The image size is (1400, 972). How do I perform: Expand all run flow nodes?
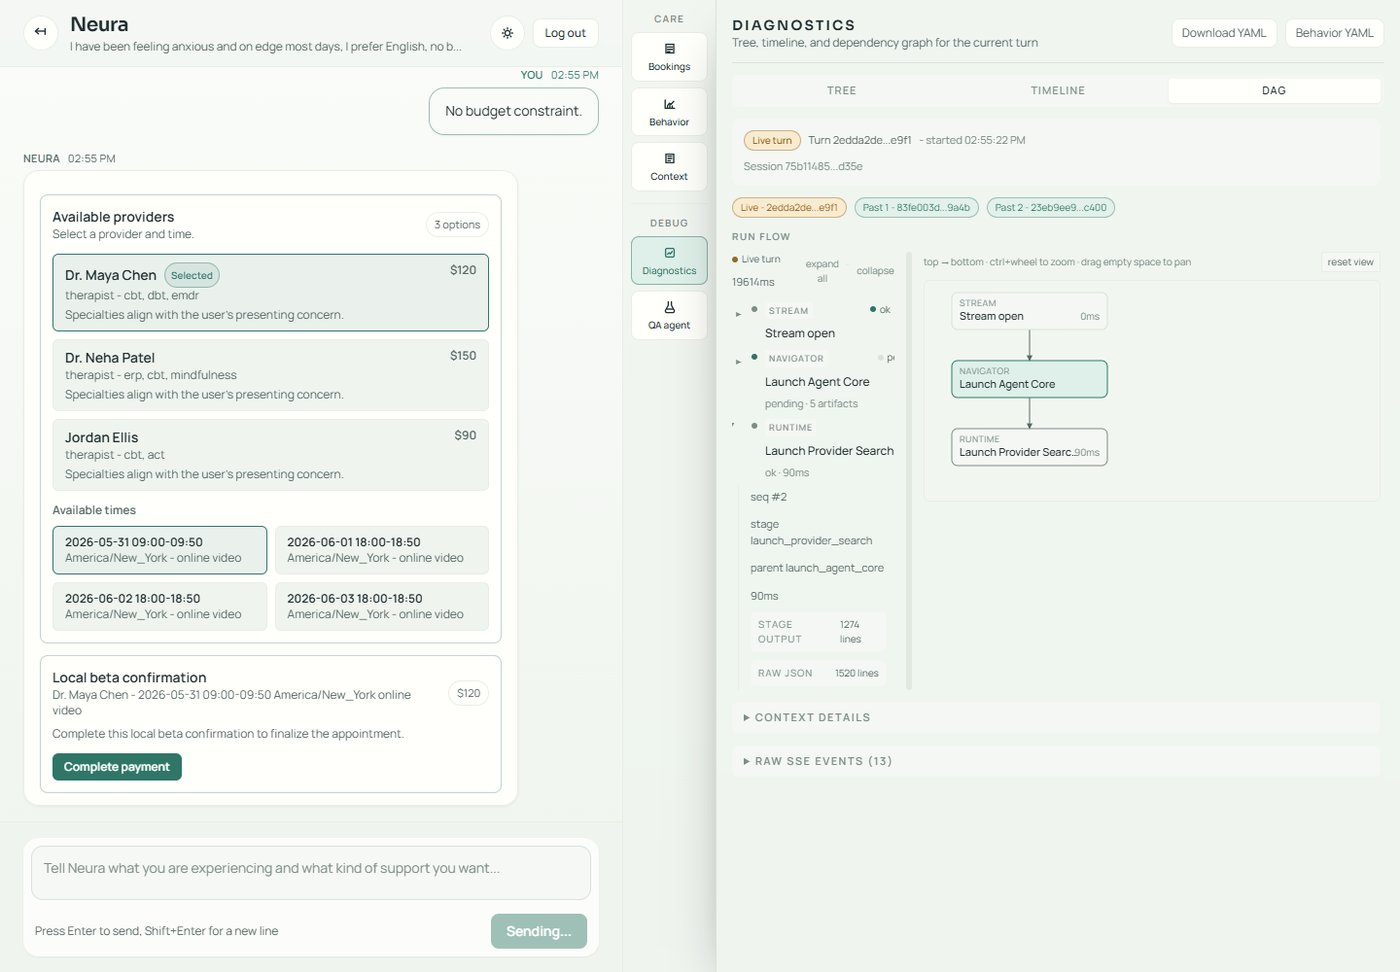(822, 271)
